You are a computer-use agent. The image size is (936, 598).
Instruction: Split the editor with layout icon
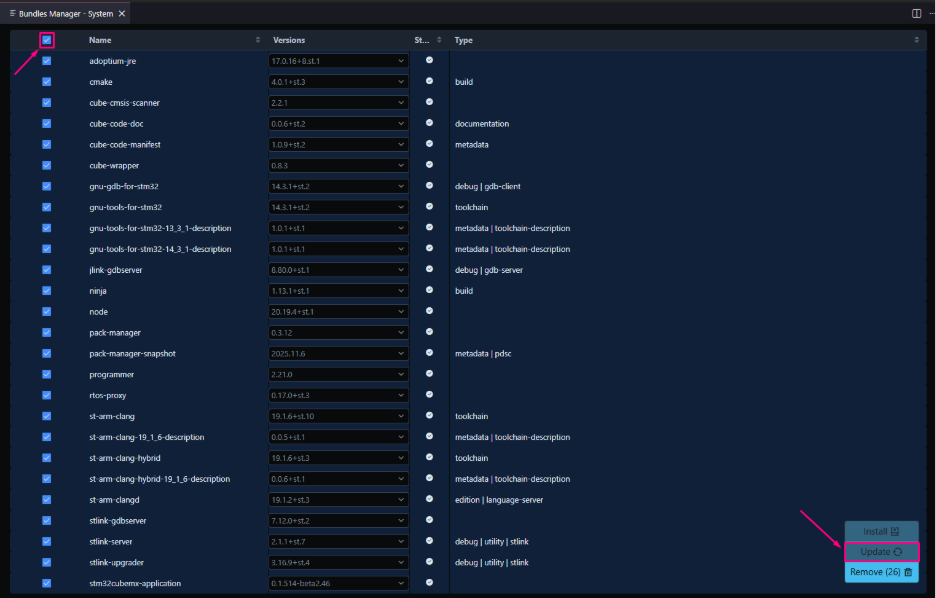coord(916,14)
